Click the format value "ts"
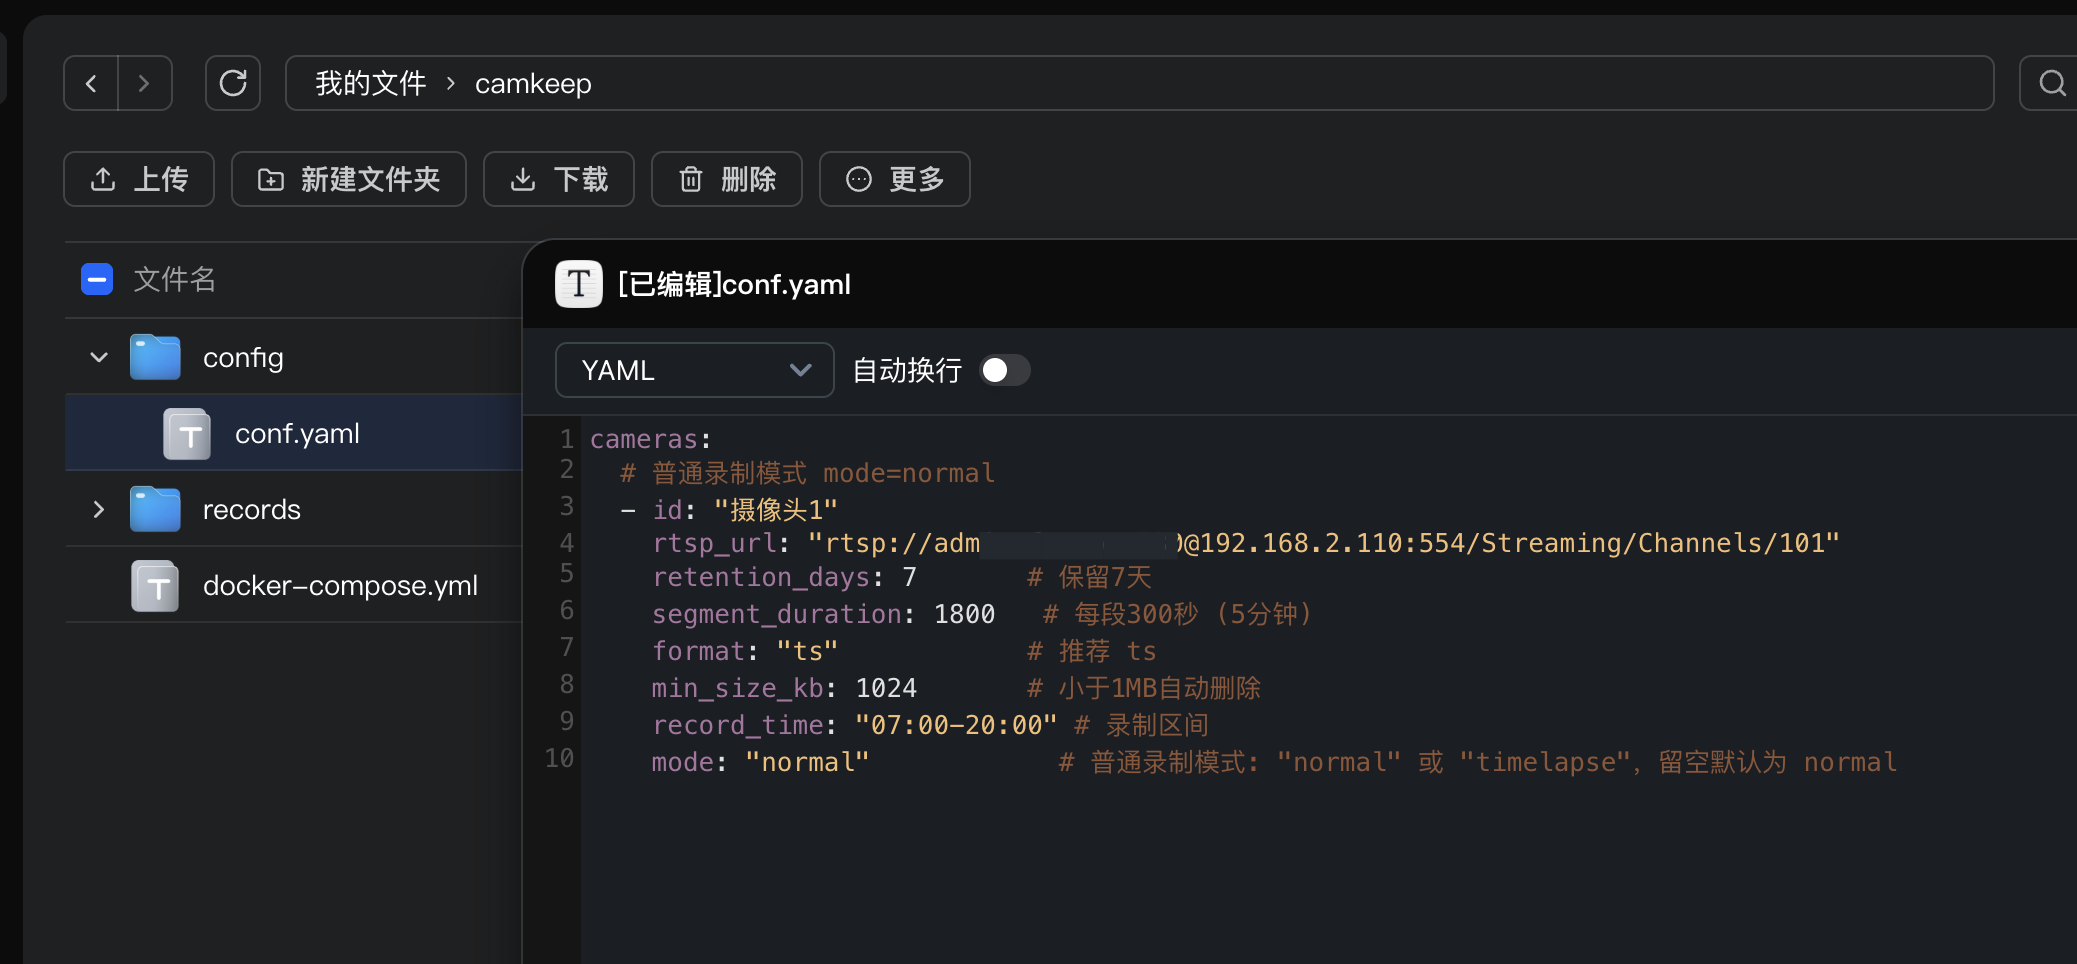This screenshot has height=964, width=2077. 807,651
